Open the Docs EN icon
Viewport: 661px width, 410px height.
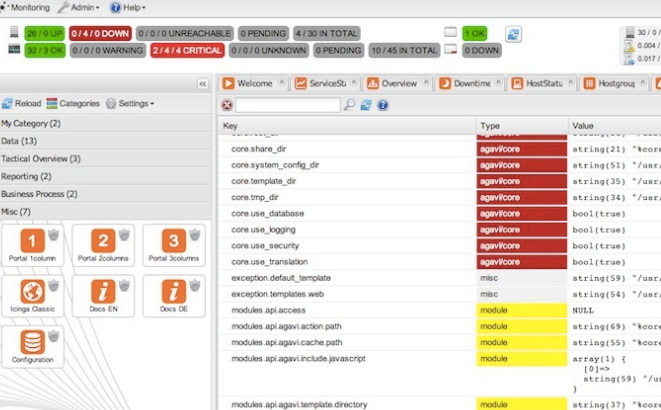click(103, 291)
